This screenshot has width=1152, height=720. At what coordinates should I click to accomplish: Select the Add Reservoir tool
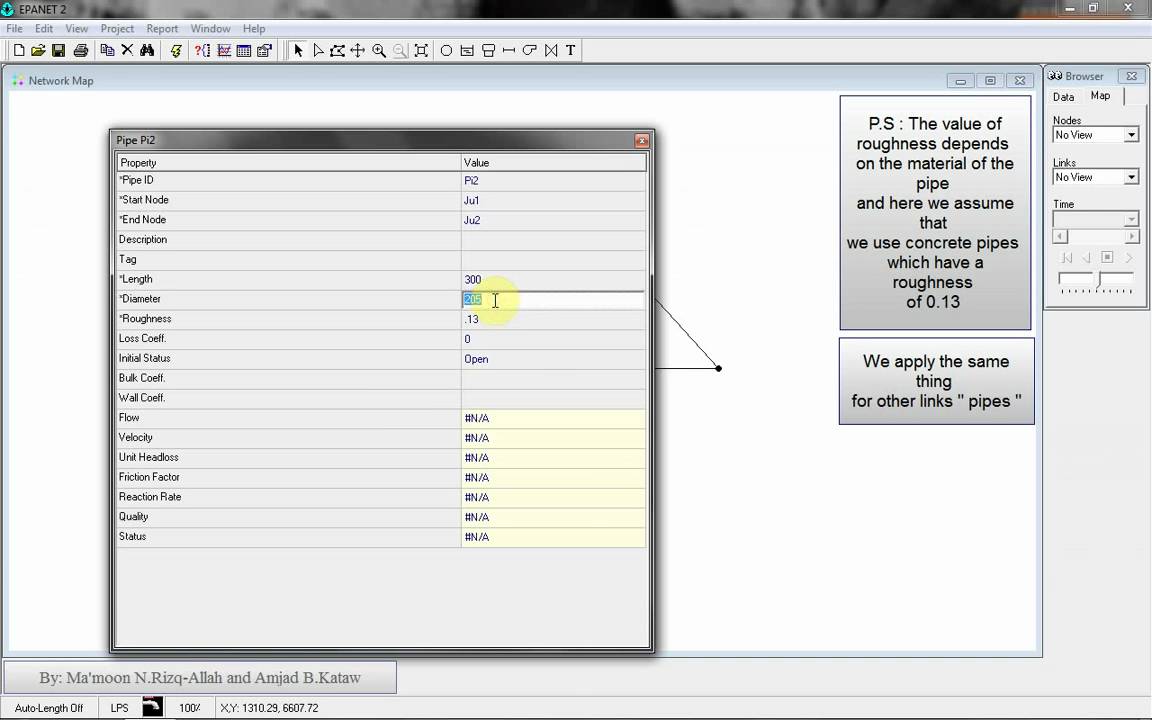click(x=467, y=51)
